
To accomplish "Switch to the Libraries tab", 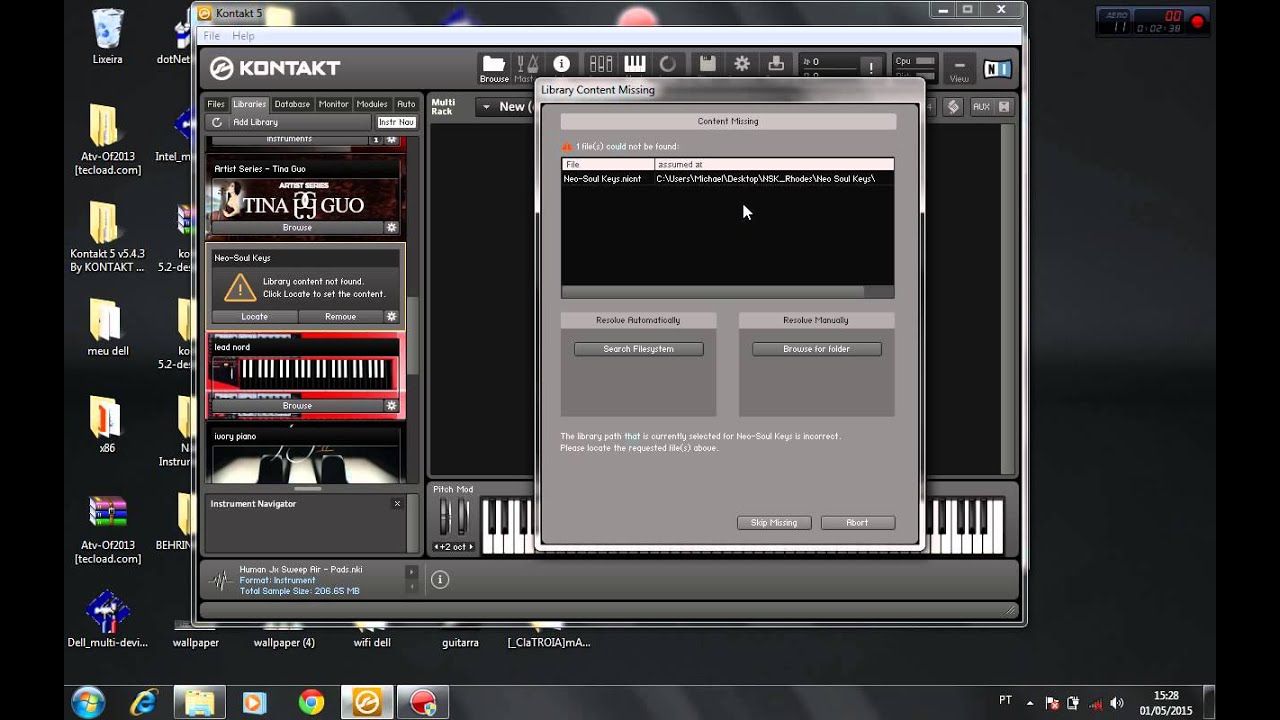I will pos(250,104).
